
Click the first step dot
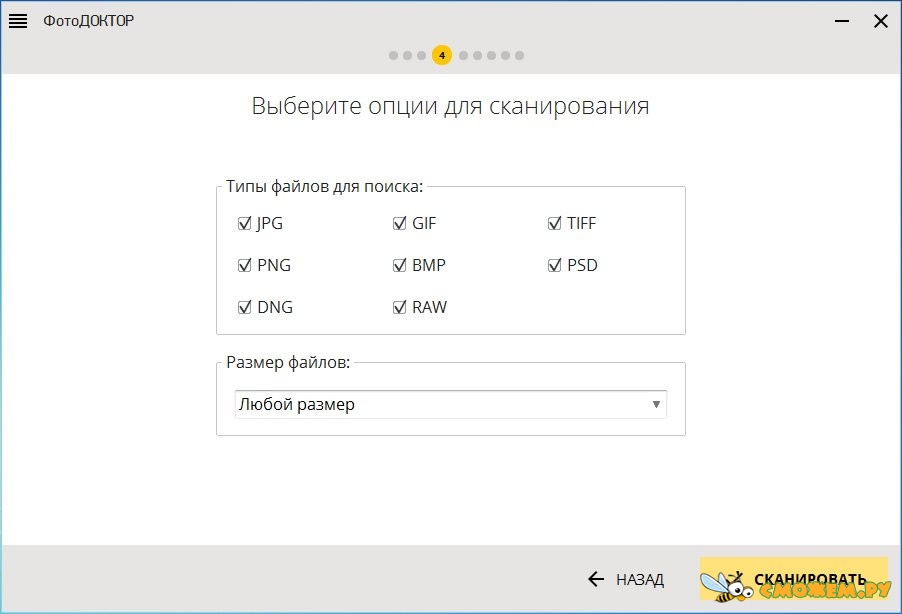click(393, 55)
